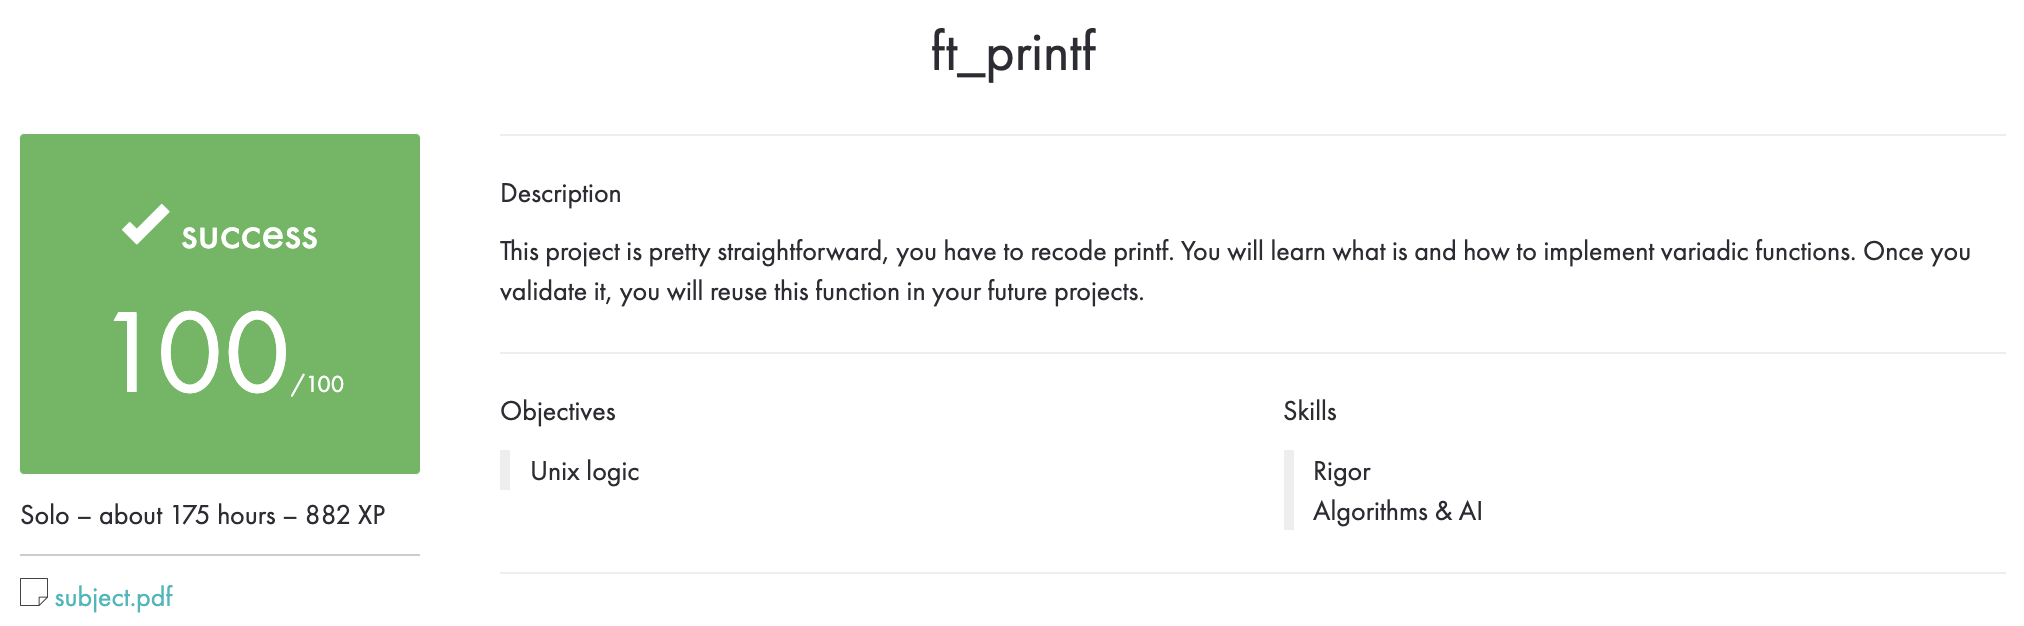
Task: Select the Algorithms & AI skill
Action: pyautogui.click(x=1397, y=511)
